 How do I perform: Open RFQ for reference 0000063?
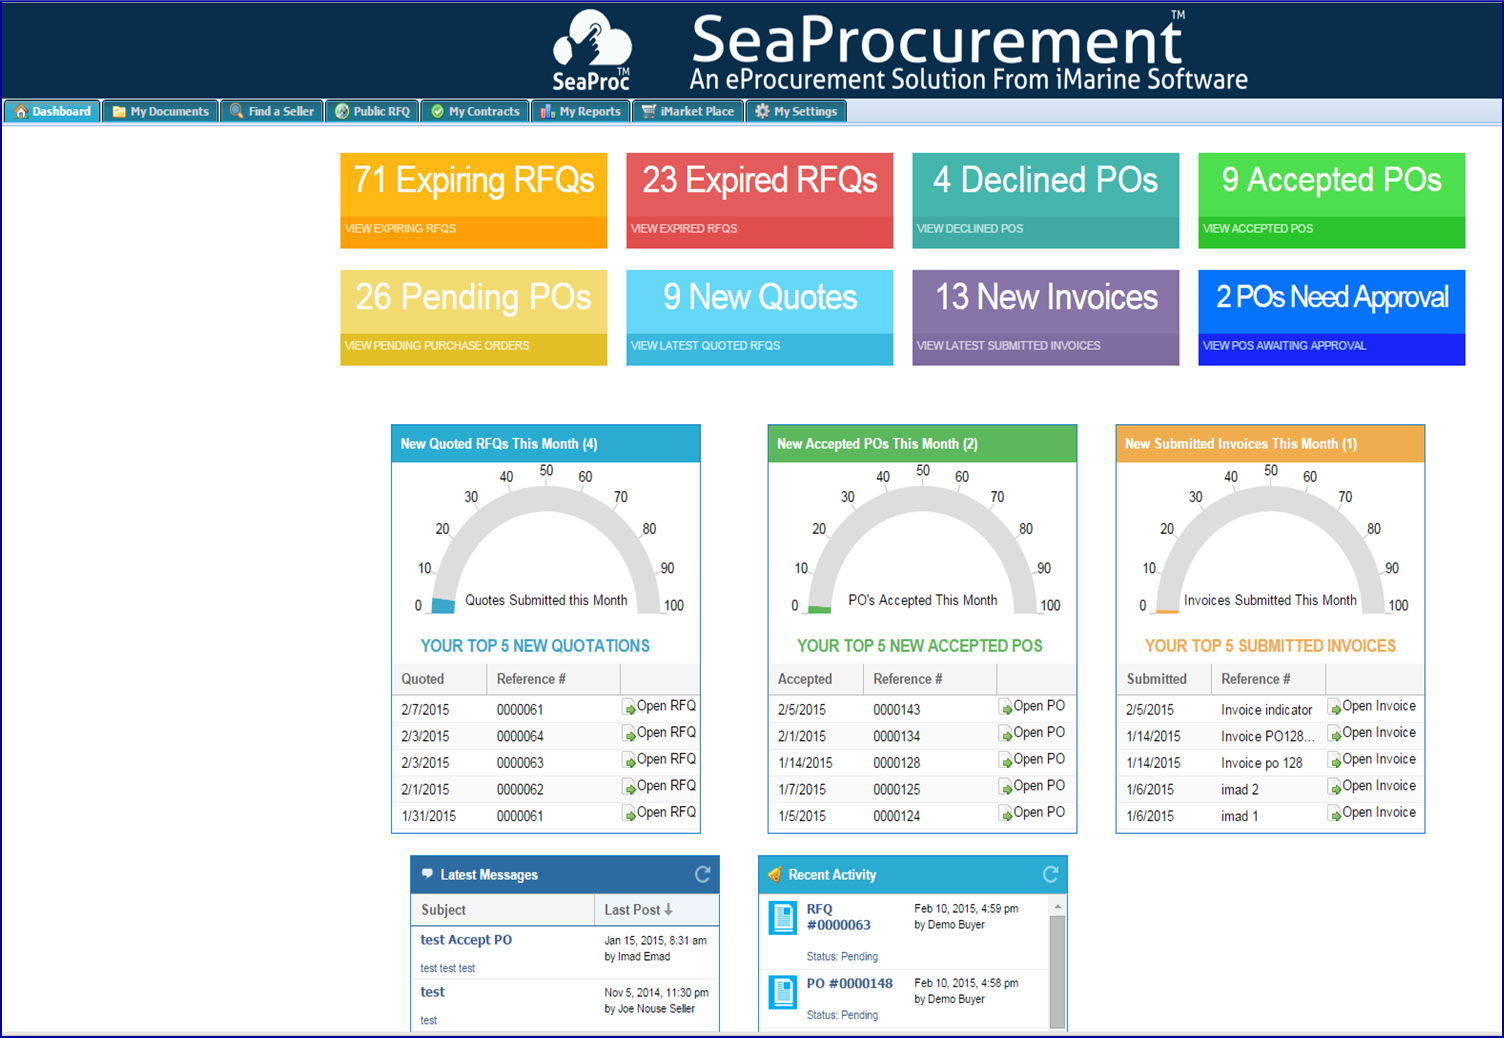click(x=660, y=759)
